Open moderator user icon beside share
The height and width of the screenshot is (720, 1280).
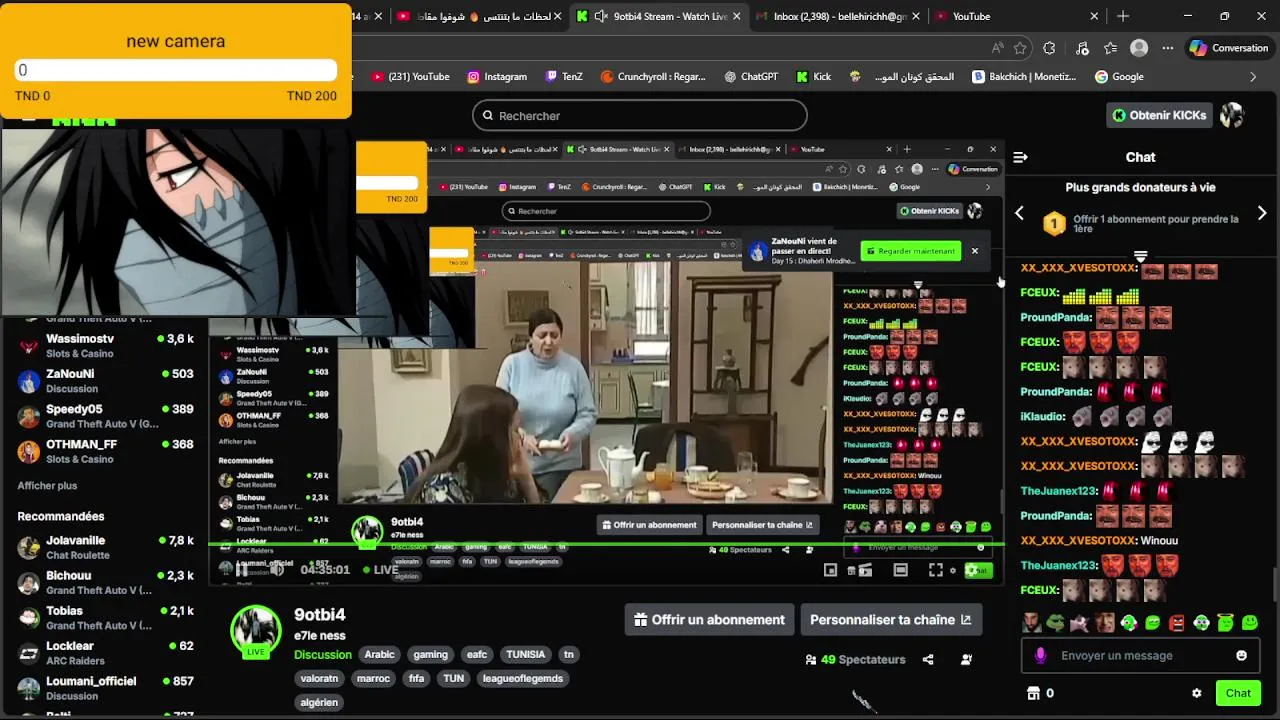[x=966, y=660]
